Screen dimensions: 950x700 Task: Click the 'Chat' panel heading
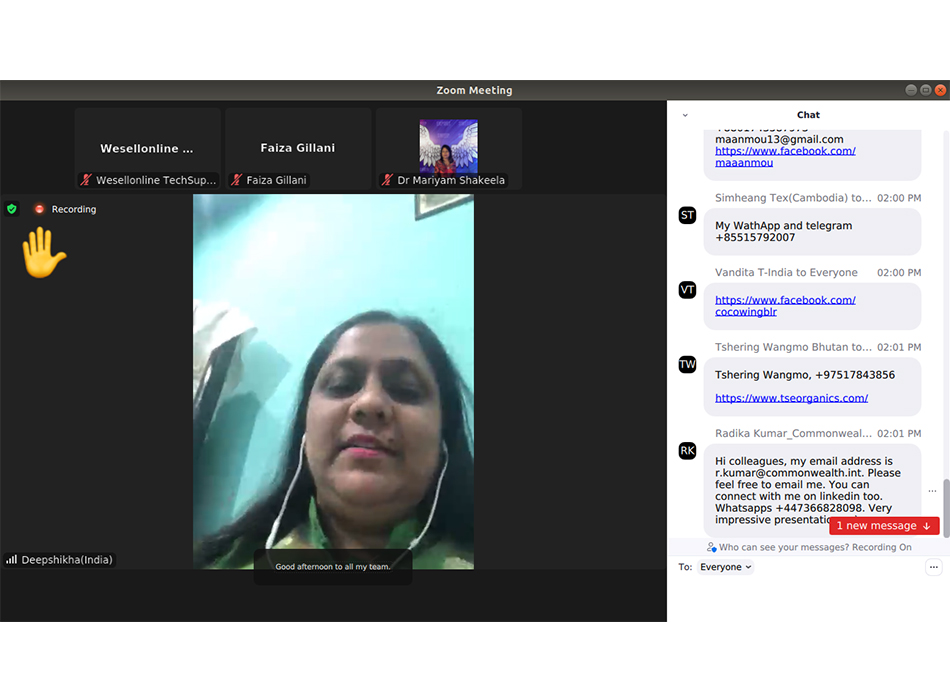point(808,115)
